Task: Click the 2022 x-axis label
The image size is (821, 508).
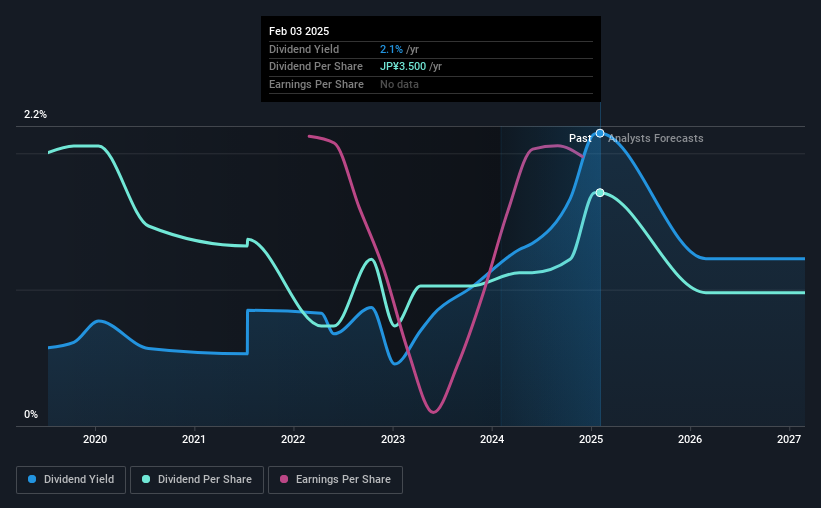Action: [293, 439]
